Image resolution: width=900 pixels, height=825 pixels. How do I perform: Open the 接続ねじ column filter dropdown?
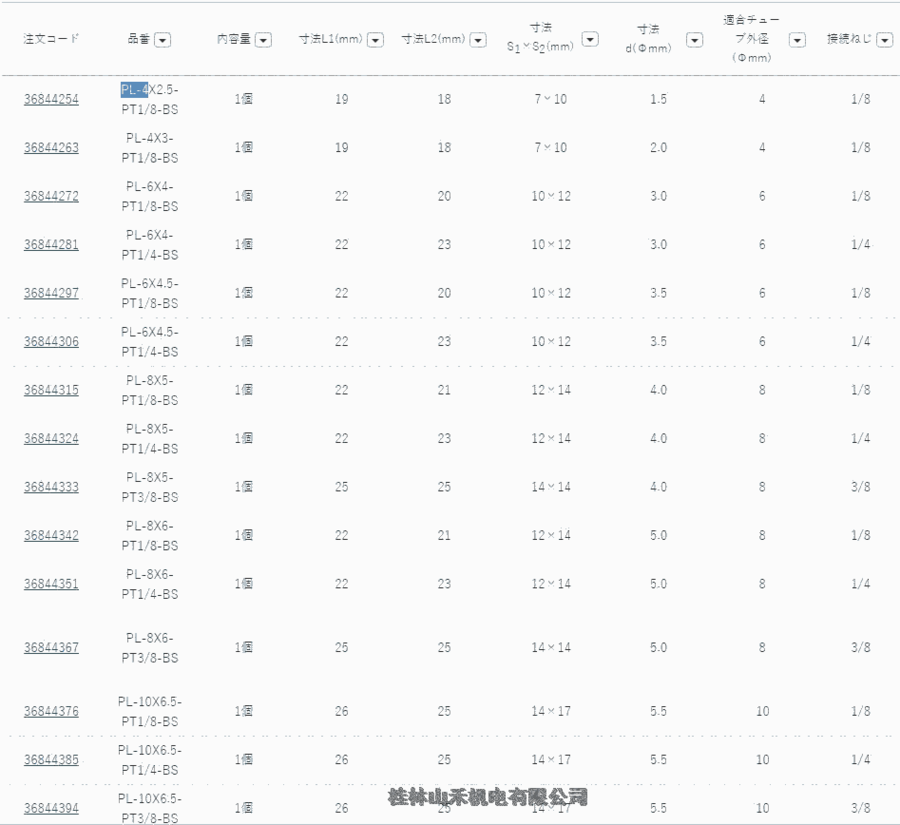[x=886, y=40]
